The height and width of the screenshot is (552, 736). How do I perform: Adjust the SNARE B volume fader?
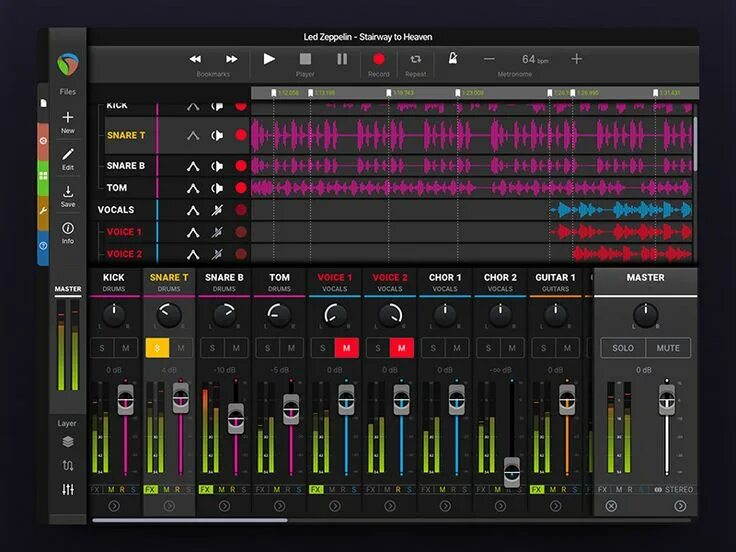(236, 418)
